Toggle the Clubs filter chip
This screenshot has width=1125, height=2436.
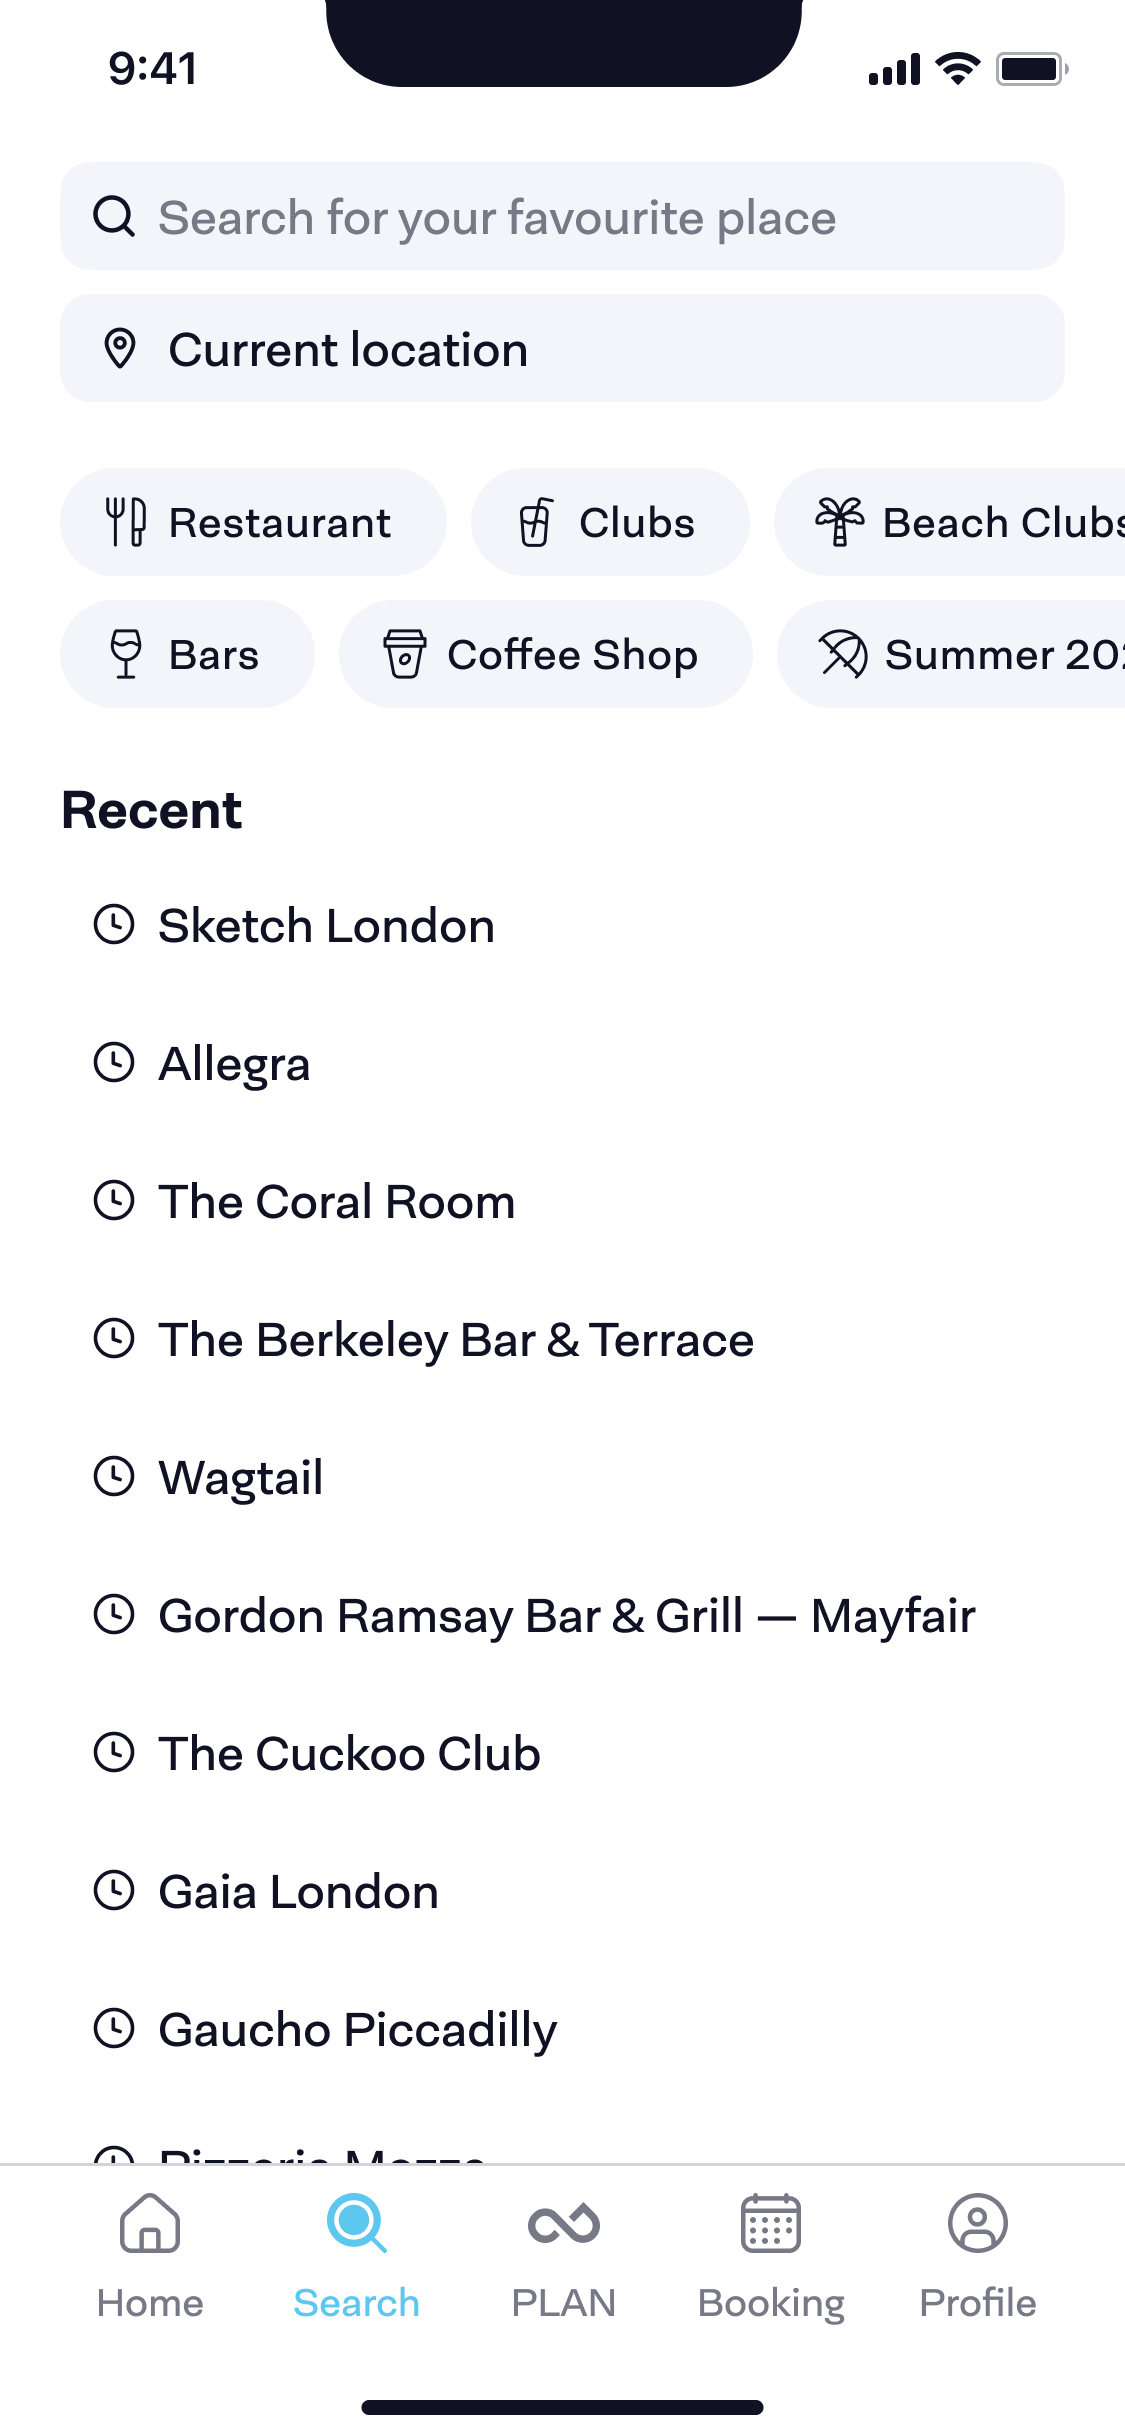point(610,522)
